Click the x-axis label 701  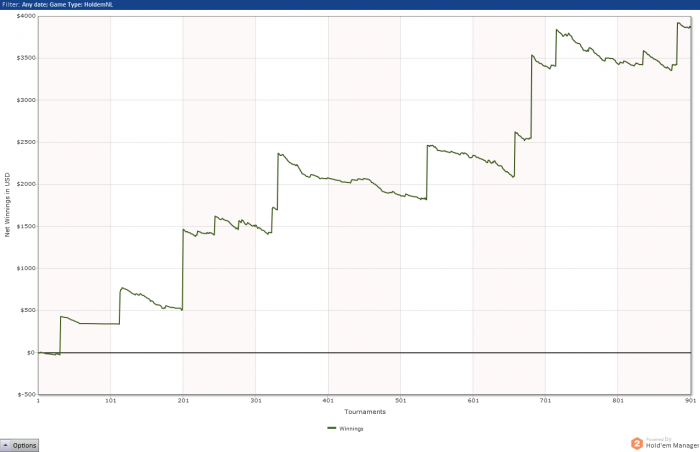[546, 401]
